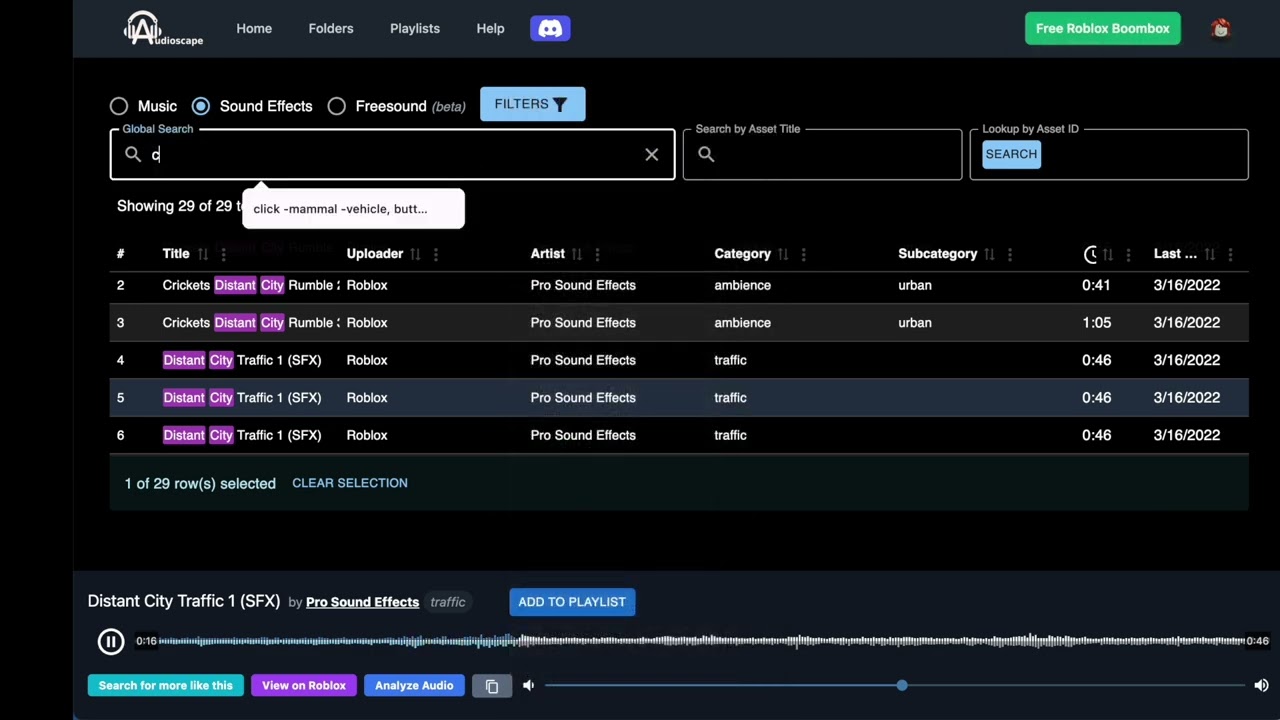The width and height of the screenshot is (1280, 720).
Task: Select the Freesound beta radio button
Action: [x=337, y=106]
